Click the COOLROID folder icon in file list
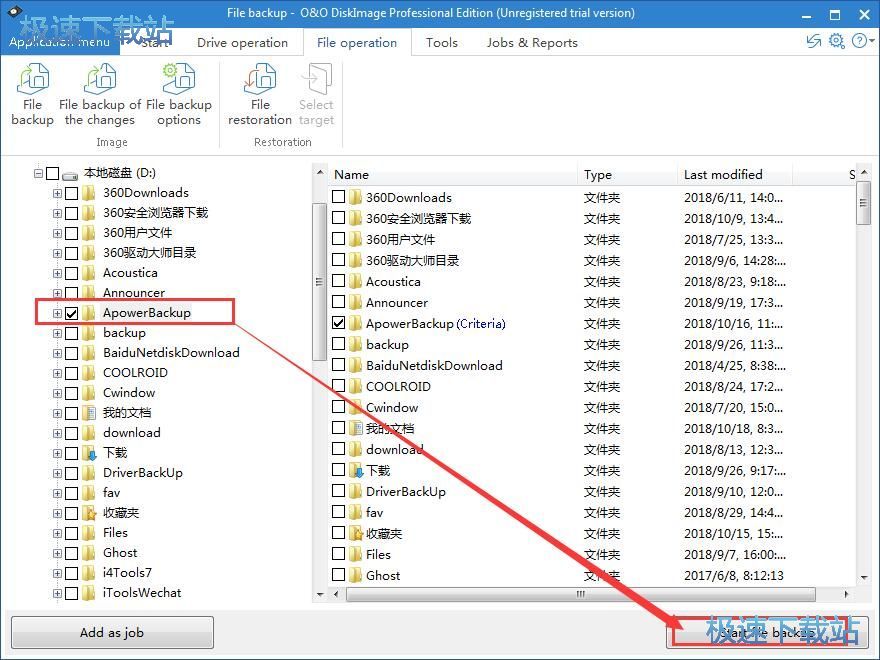Viewport: 880px width, 660px height. click(355, 386)
